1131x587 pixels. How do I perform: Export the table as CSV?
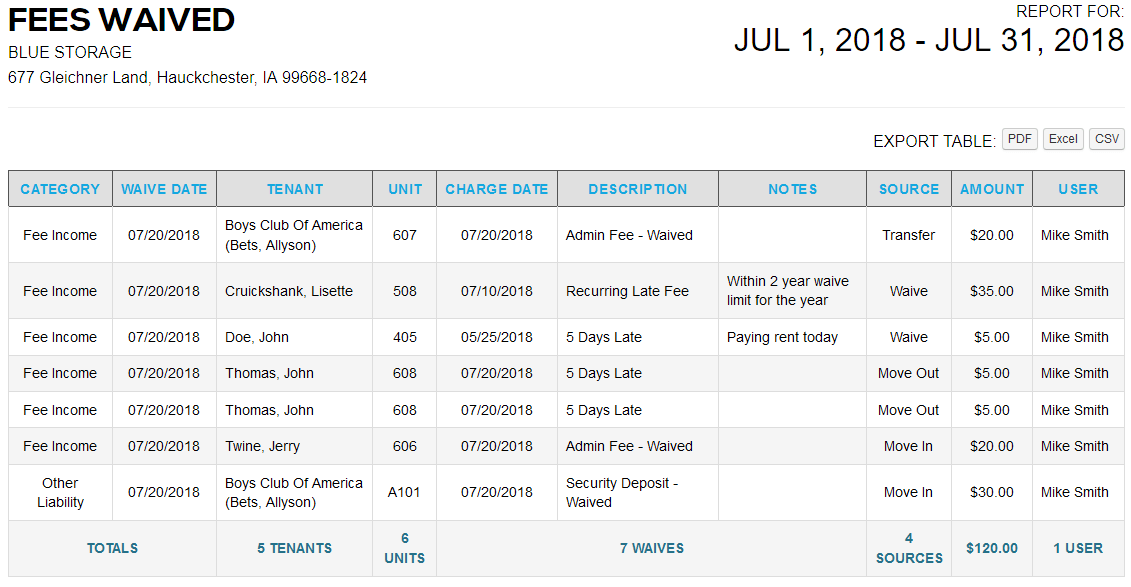pos(1106,139)
